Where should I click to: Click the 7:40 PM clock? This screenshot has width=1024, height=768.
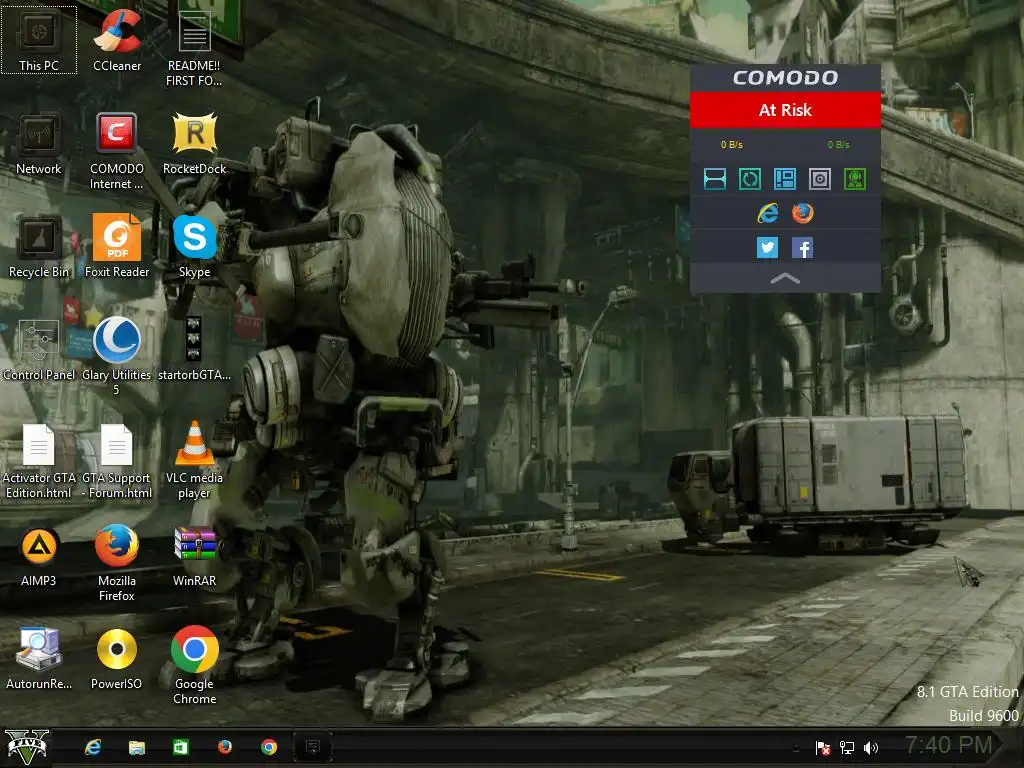point(948,745)
